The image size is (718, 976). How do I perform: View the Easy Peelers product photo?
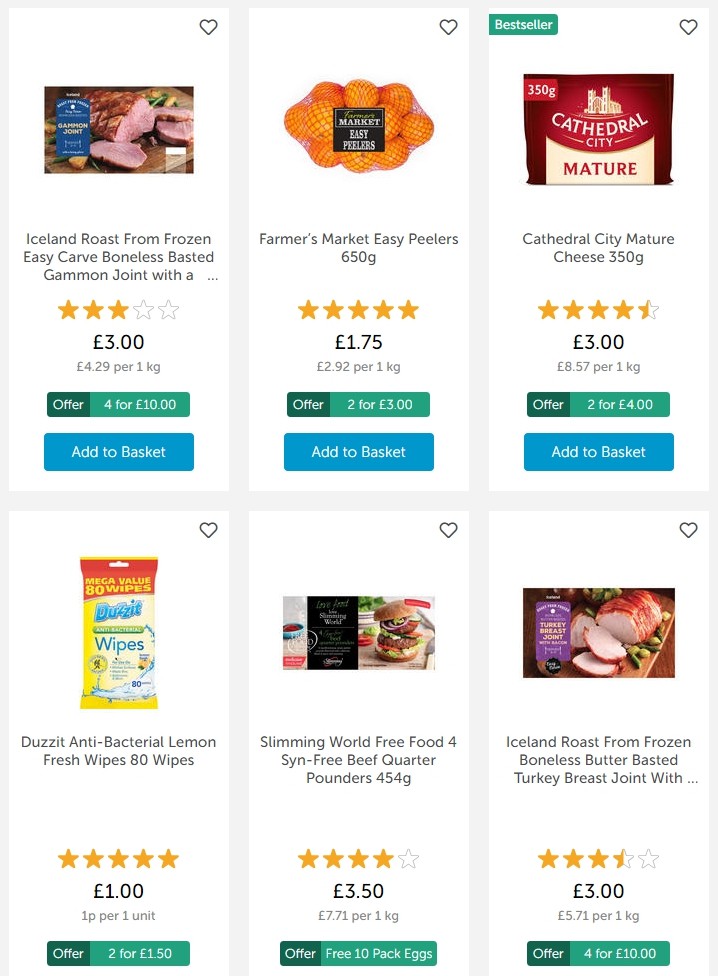click(359, 130)
